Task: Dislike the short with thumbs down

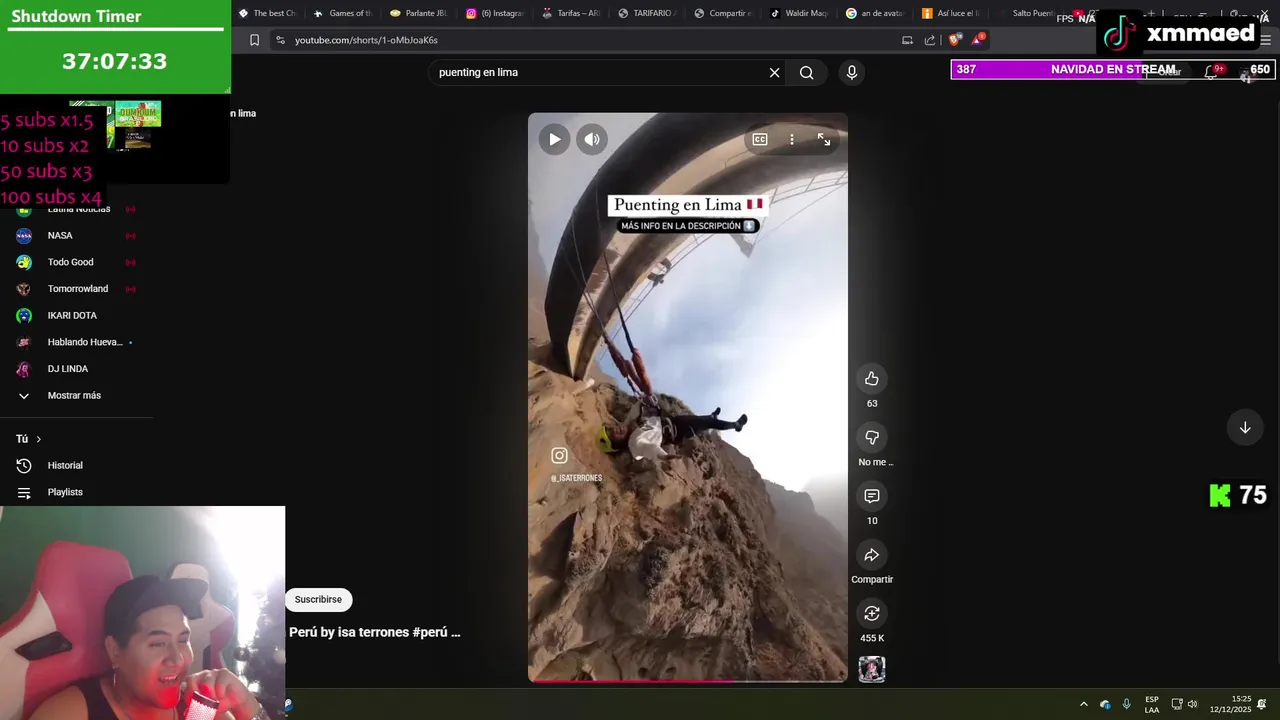Action: (x=872, y=437)
